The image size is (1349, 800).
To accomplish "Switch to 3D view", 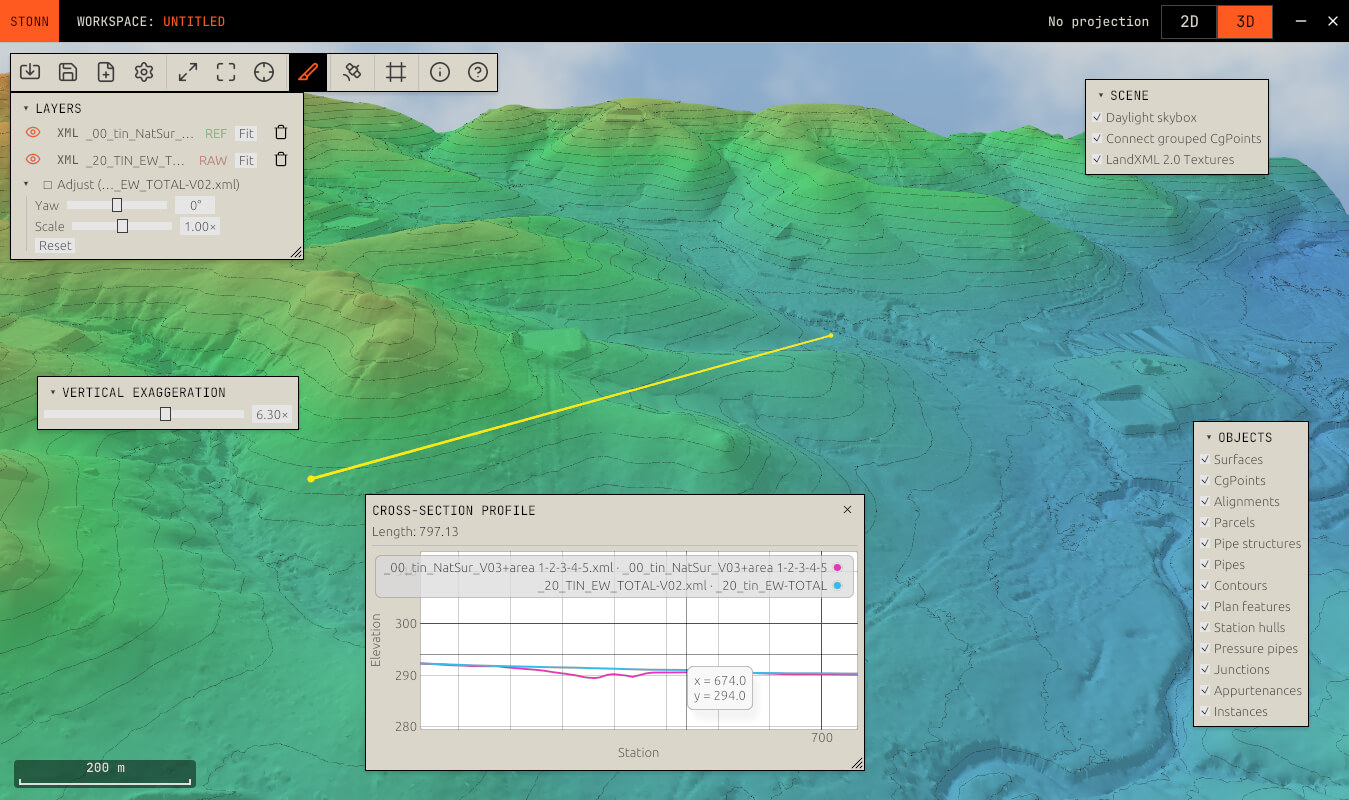I will [1245, 21].
